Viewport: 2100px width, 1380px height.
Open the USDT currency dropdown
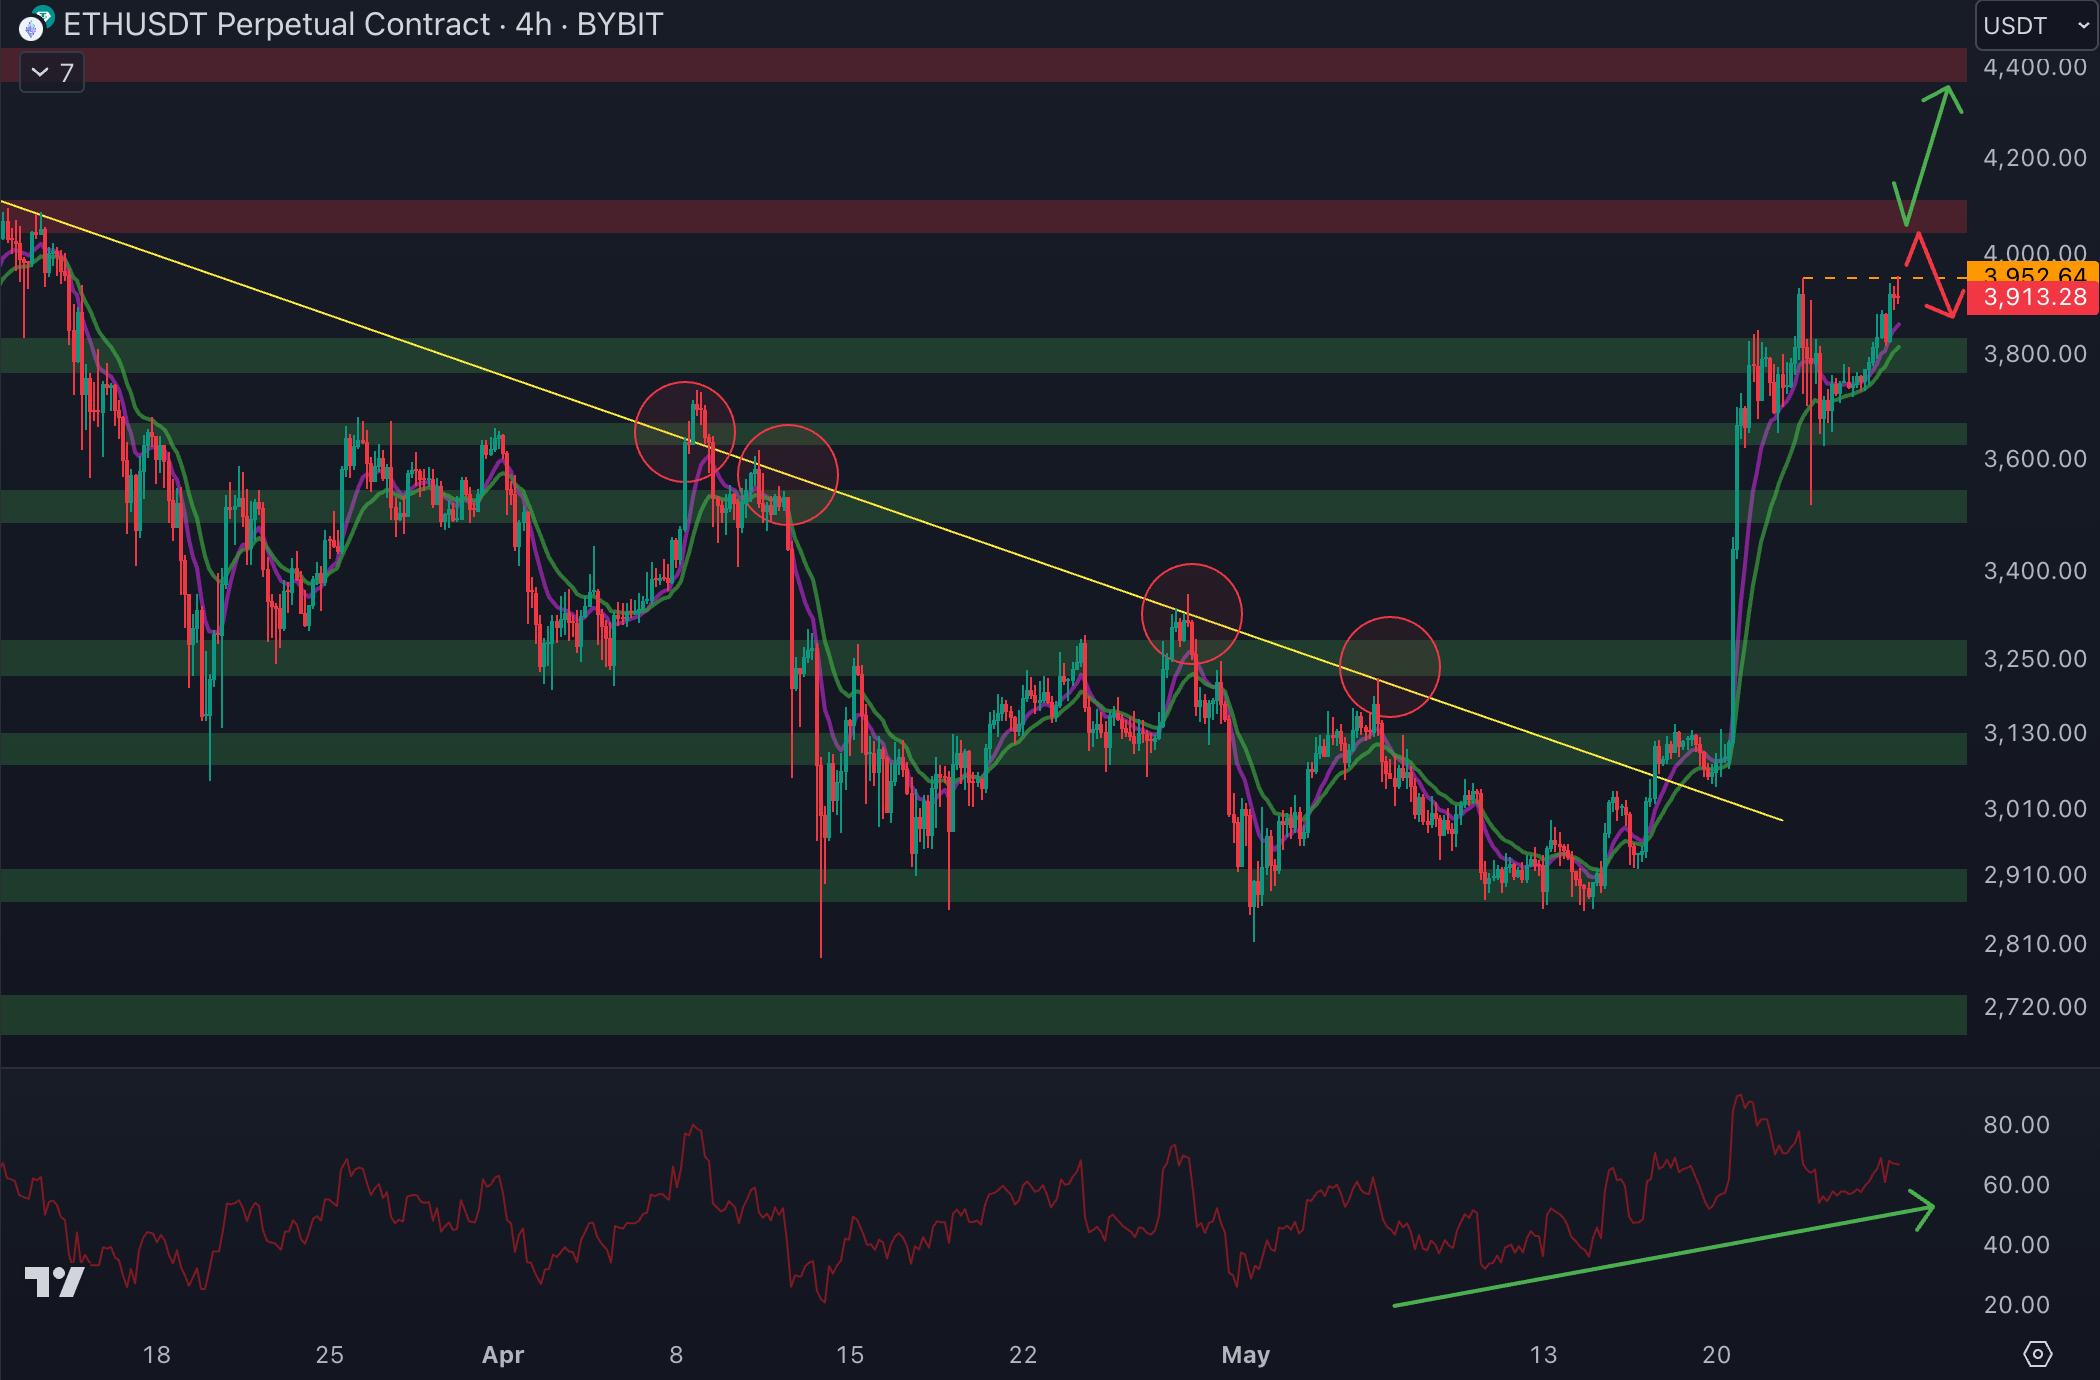(x=2036, y=26)
